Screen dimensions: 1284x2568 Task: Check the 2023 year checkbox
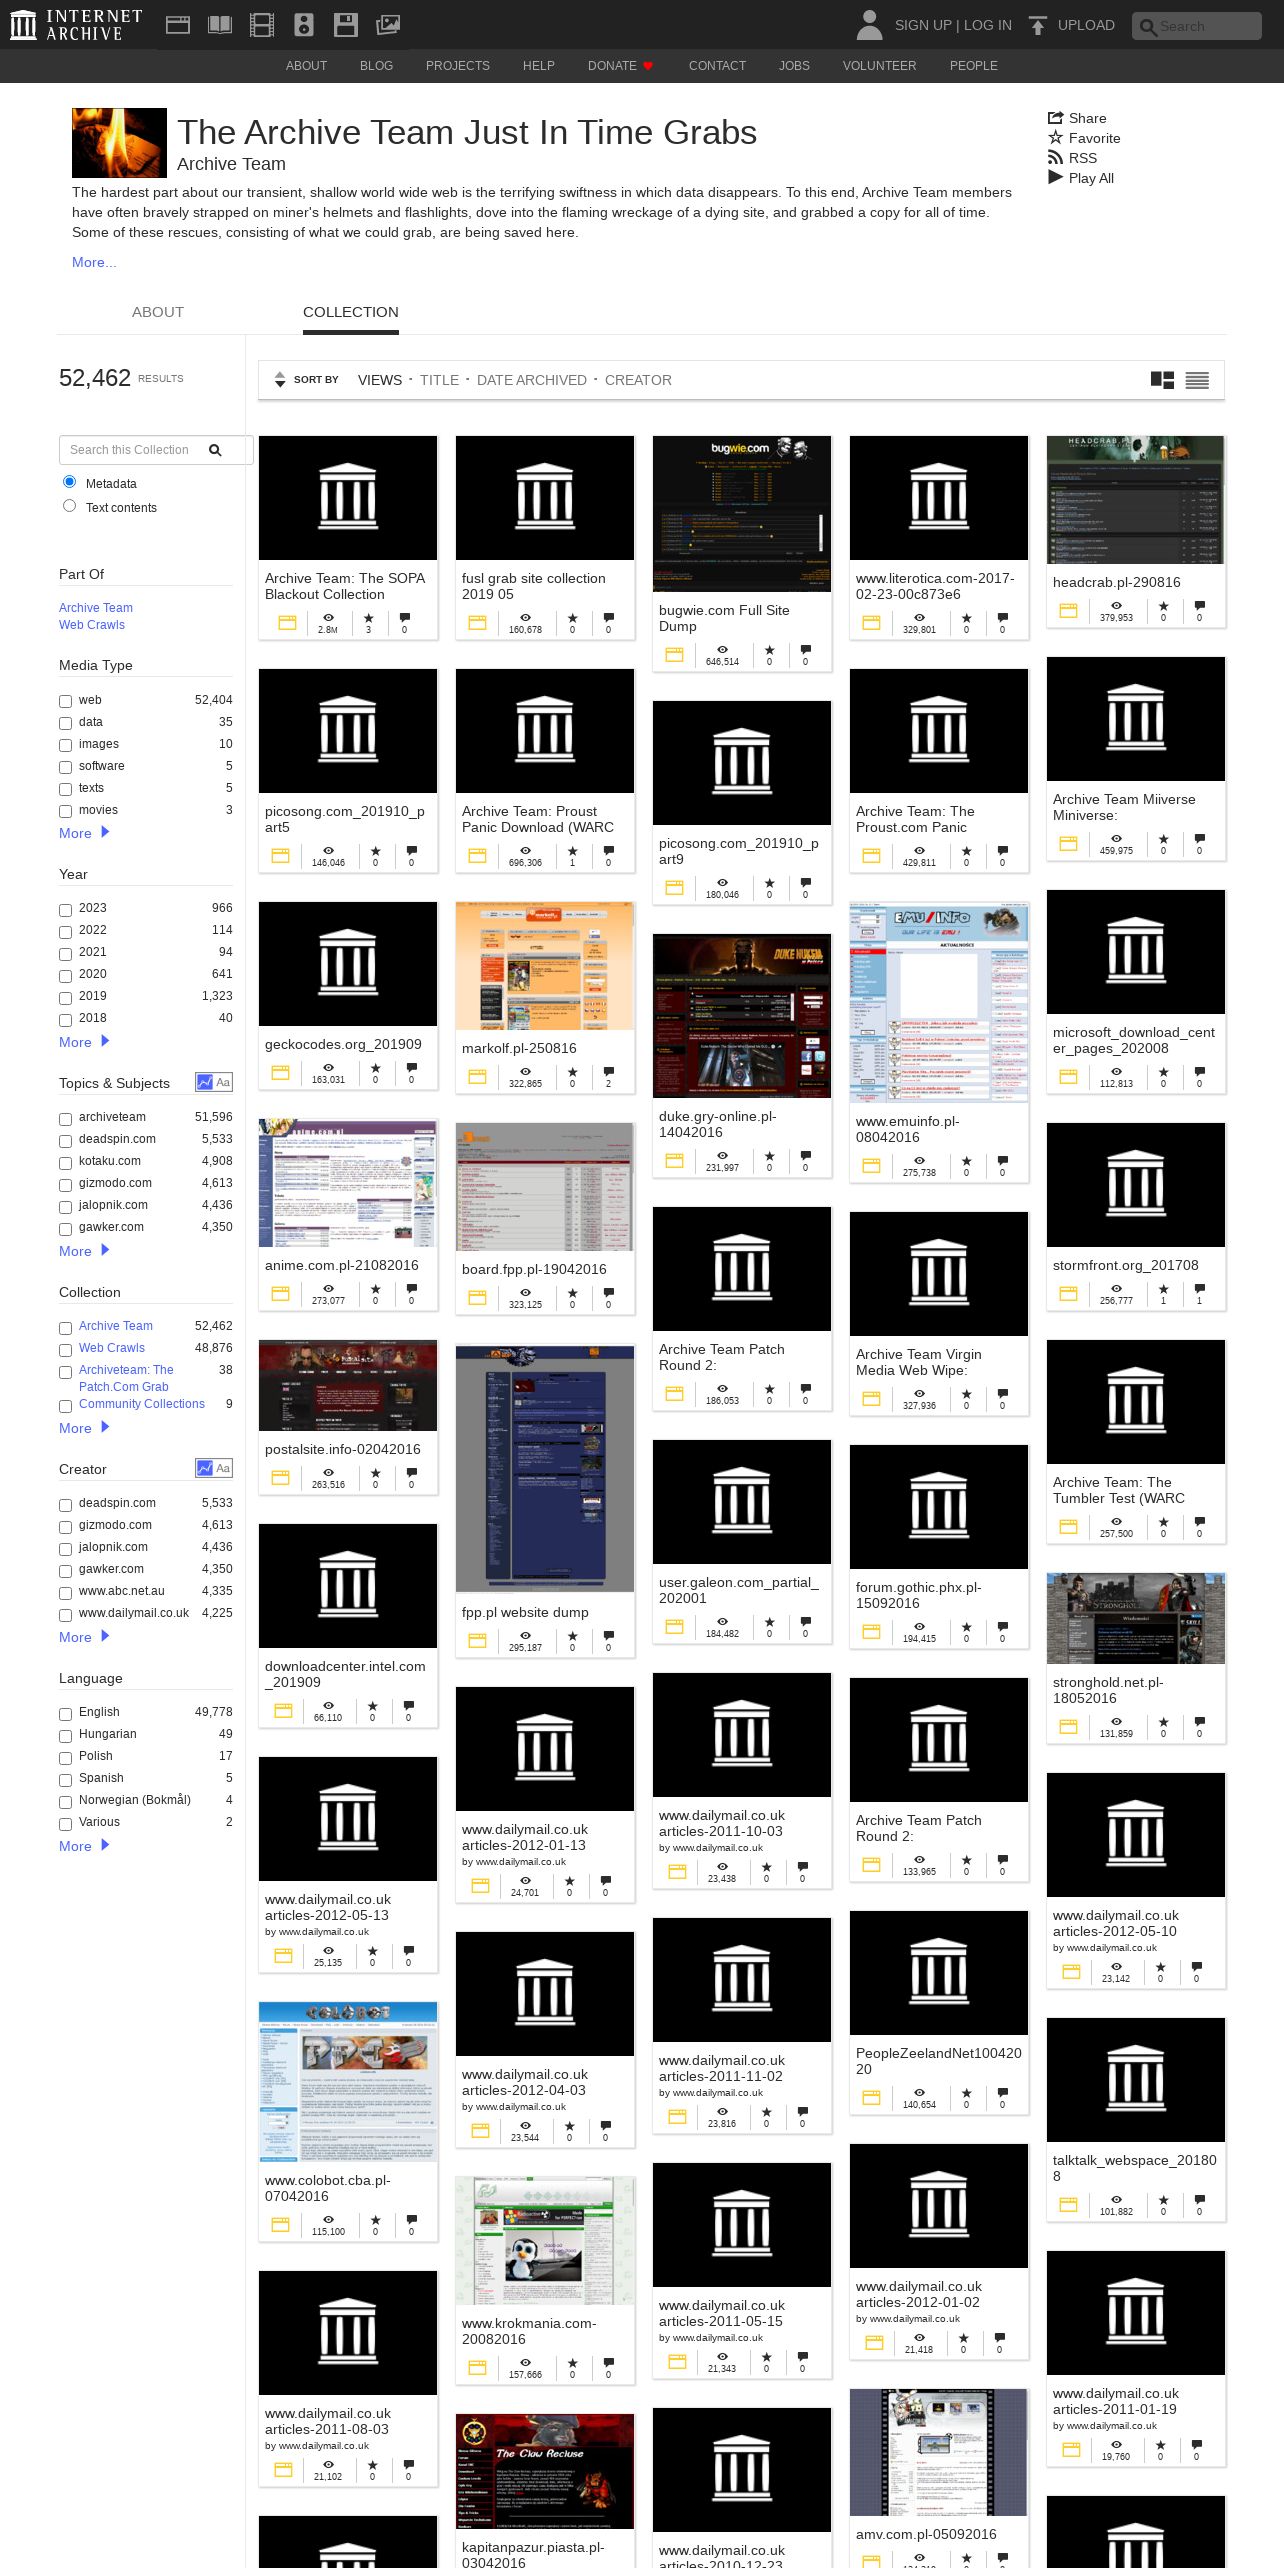(x=65, y=909)
